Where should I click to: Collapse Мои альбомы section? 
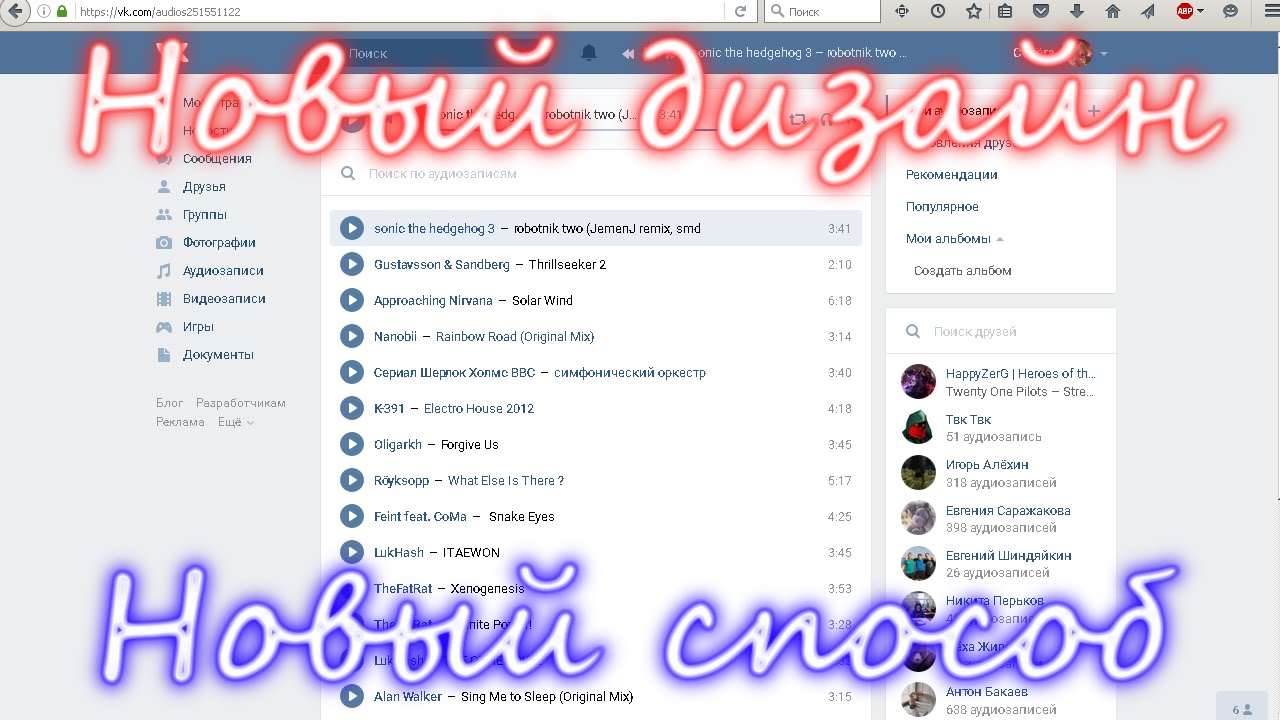(x=954, y=239)
